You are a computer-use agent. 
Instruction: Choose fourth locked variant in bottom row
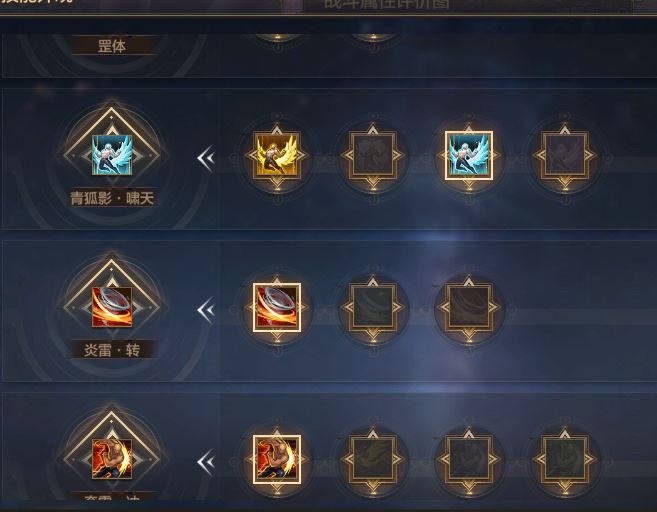coord(565,460)
